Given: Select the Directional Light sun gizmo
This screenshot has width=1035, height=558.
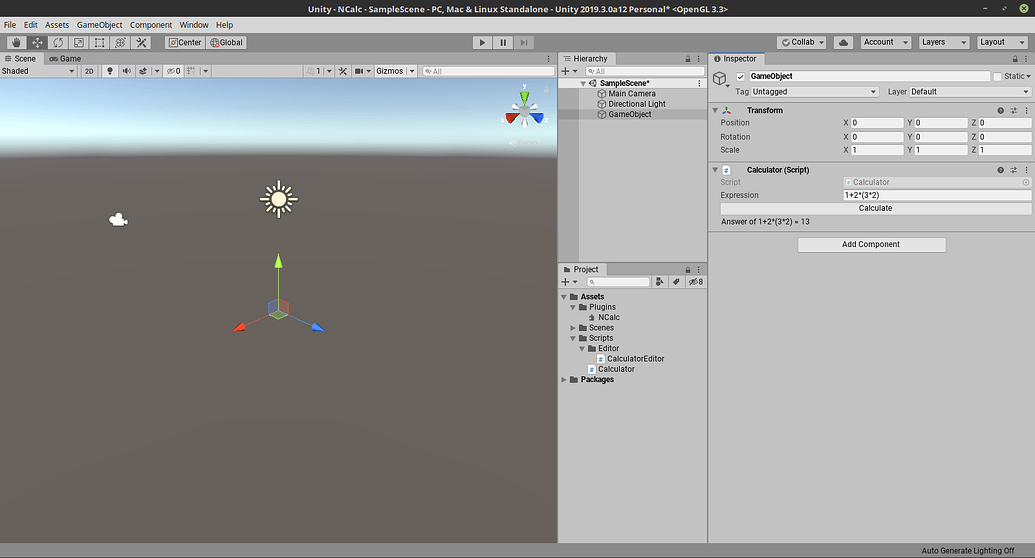Looking at the screenshot, I should tap(279, 199).
